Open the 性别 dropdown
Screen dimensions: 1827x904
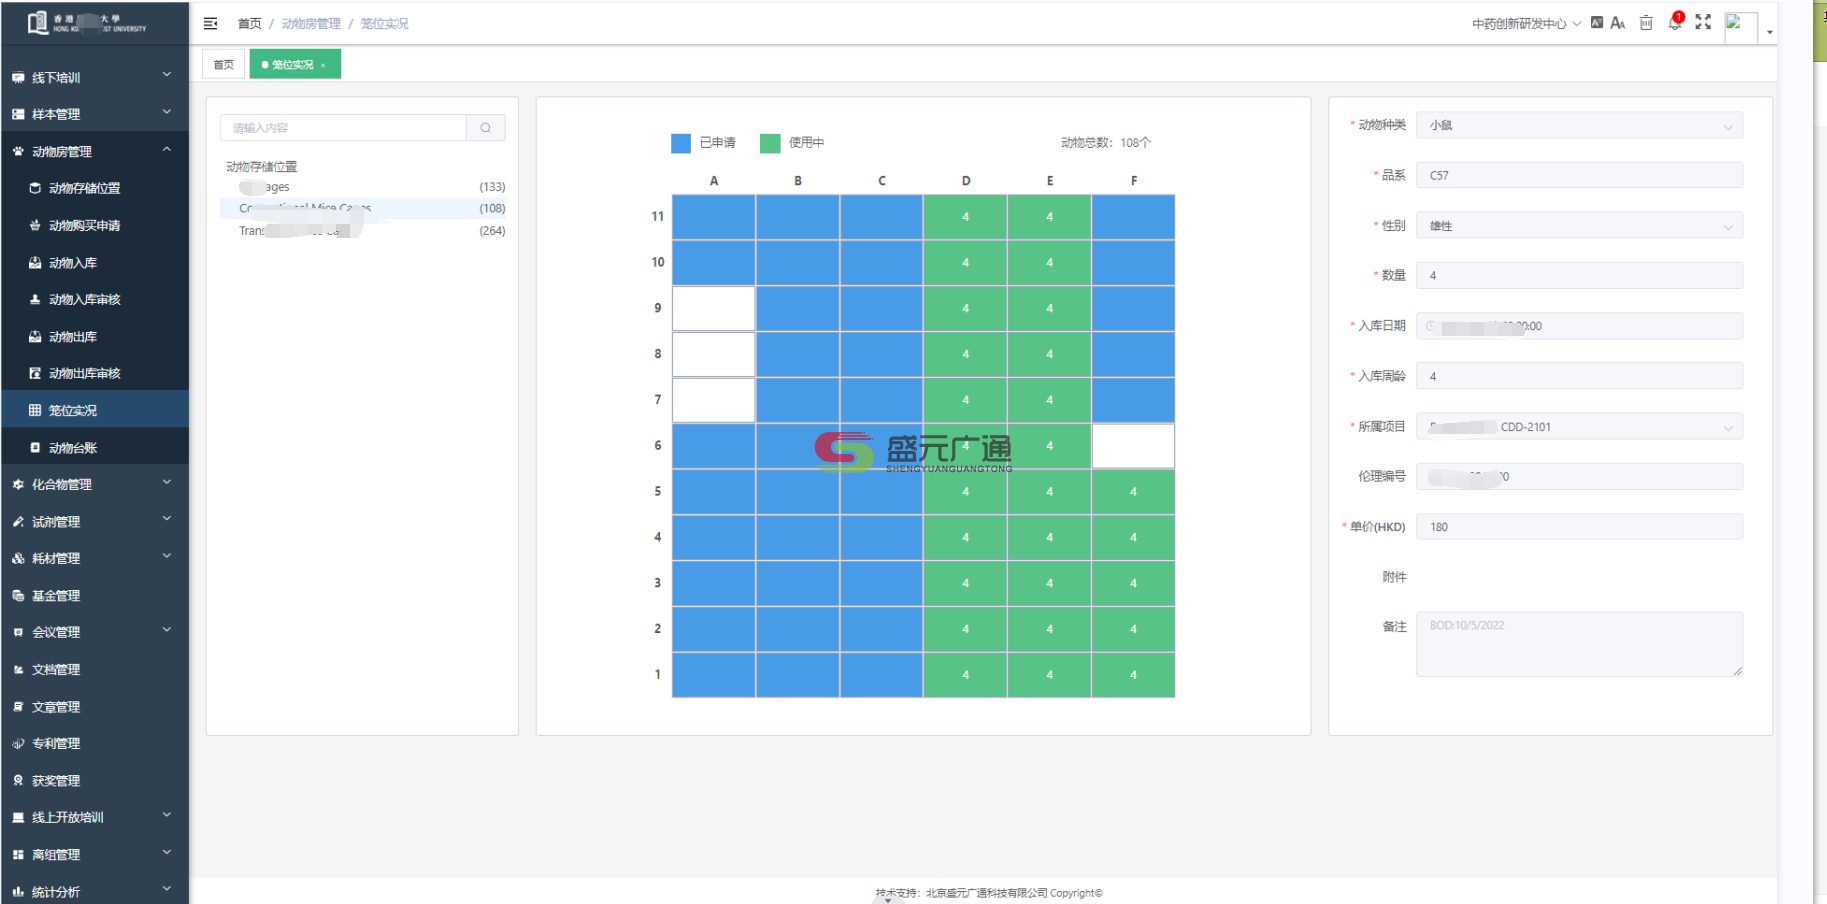pyautogui.click(x=1579, y=226)
